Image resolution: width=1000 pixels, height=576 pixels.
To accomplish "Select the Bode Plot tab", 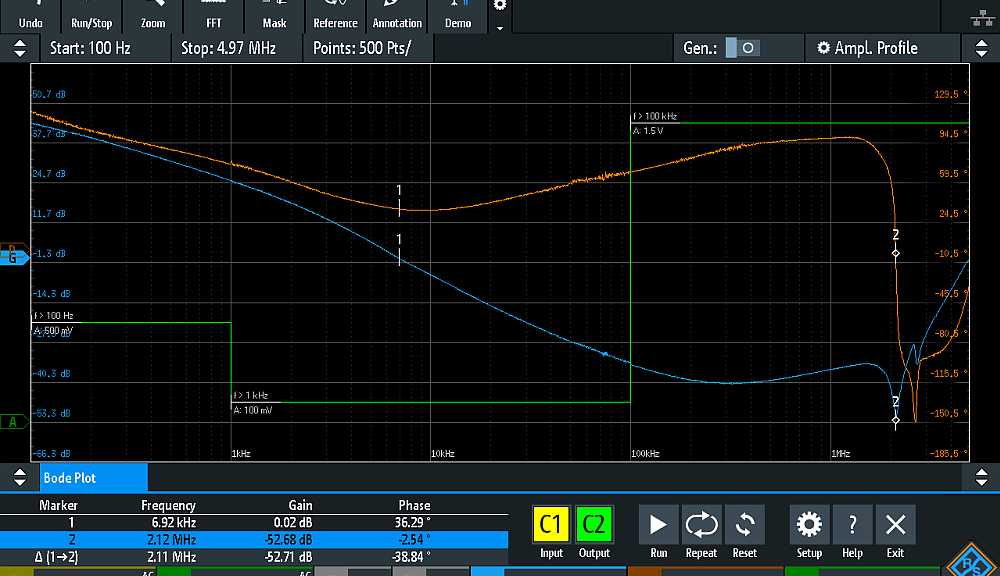I will 92,478.
